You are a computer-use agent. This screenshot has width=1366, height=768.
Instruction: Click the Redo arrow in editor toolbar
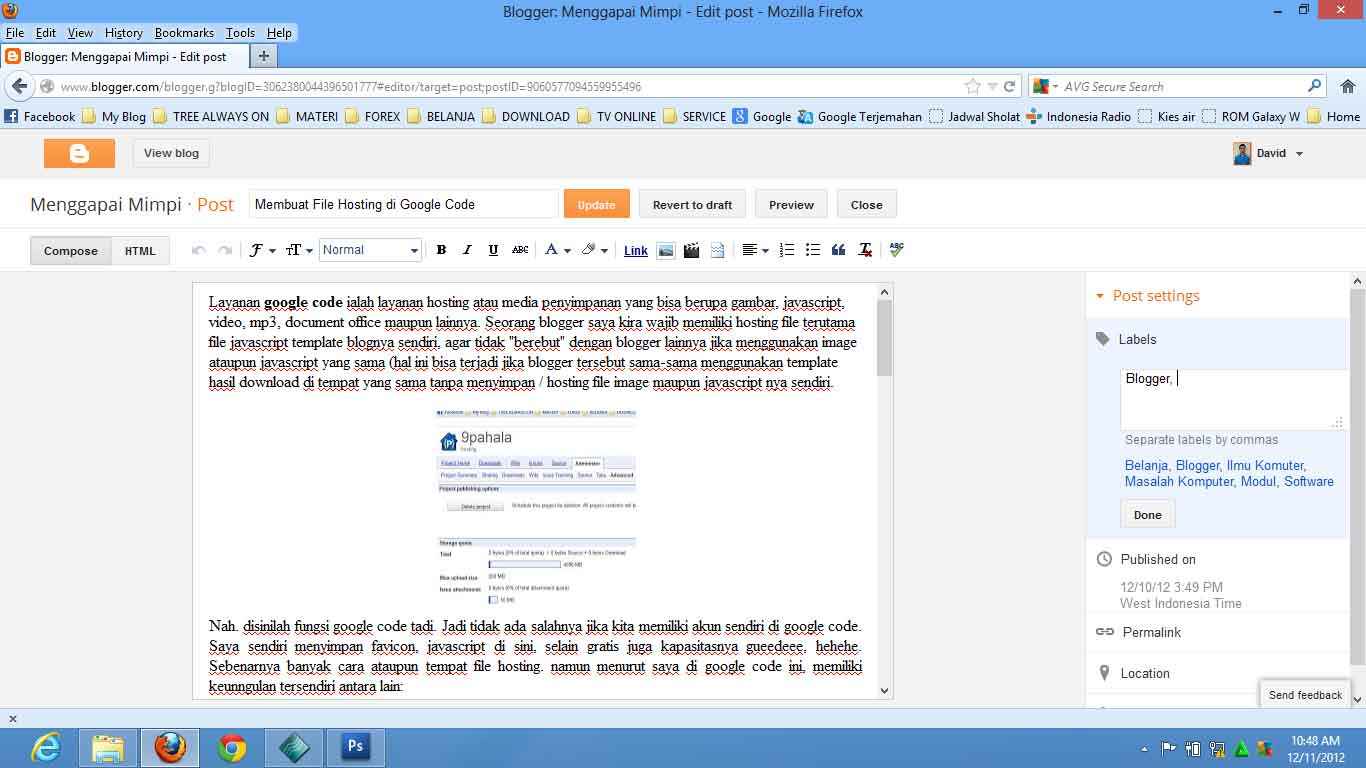pyautogui.click(x=225, y=250)
